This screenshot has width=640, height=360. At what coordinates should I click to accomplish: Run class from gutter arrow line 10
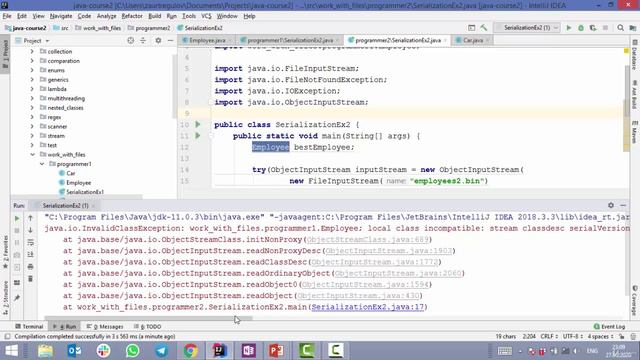pyautogui.click(x=198, y=124)
